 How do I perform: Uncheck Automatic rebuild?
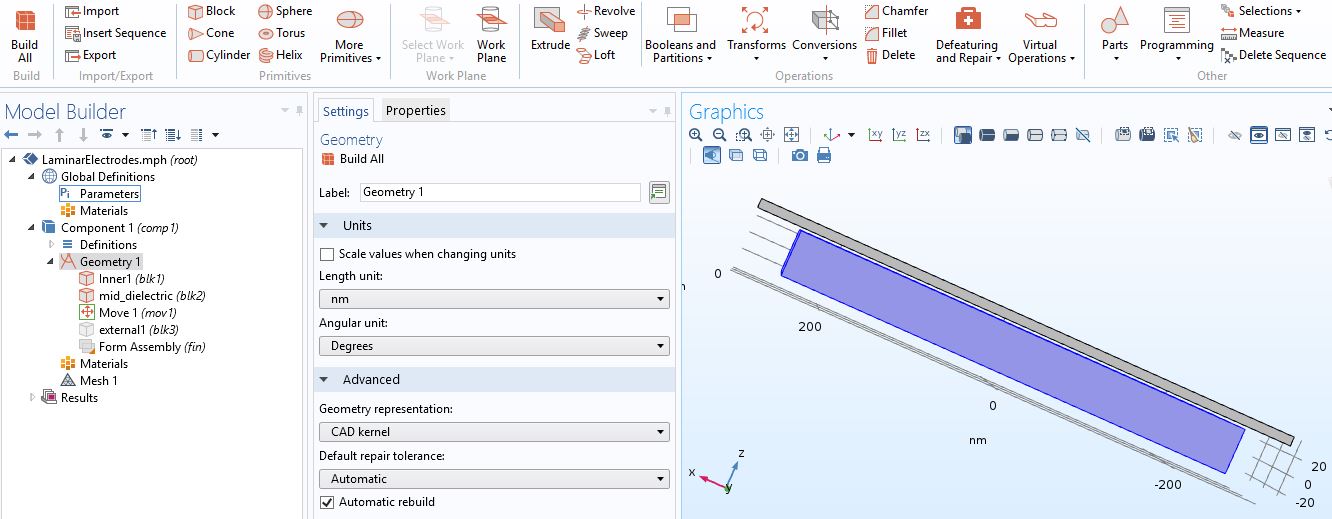tap(327, 503)
